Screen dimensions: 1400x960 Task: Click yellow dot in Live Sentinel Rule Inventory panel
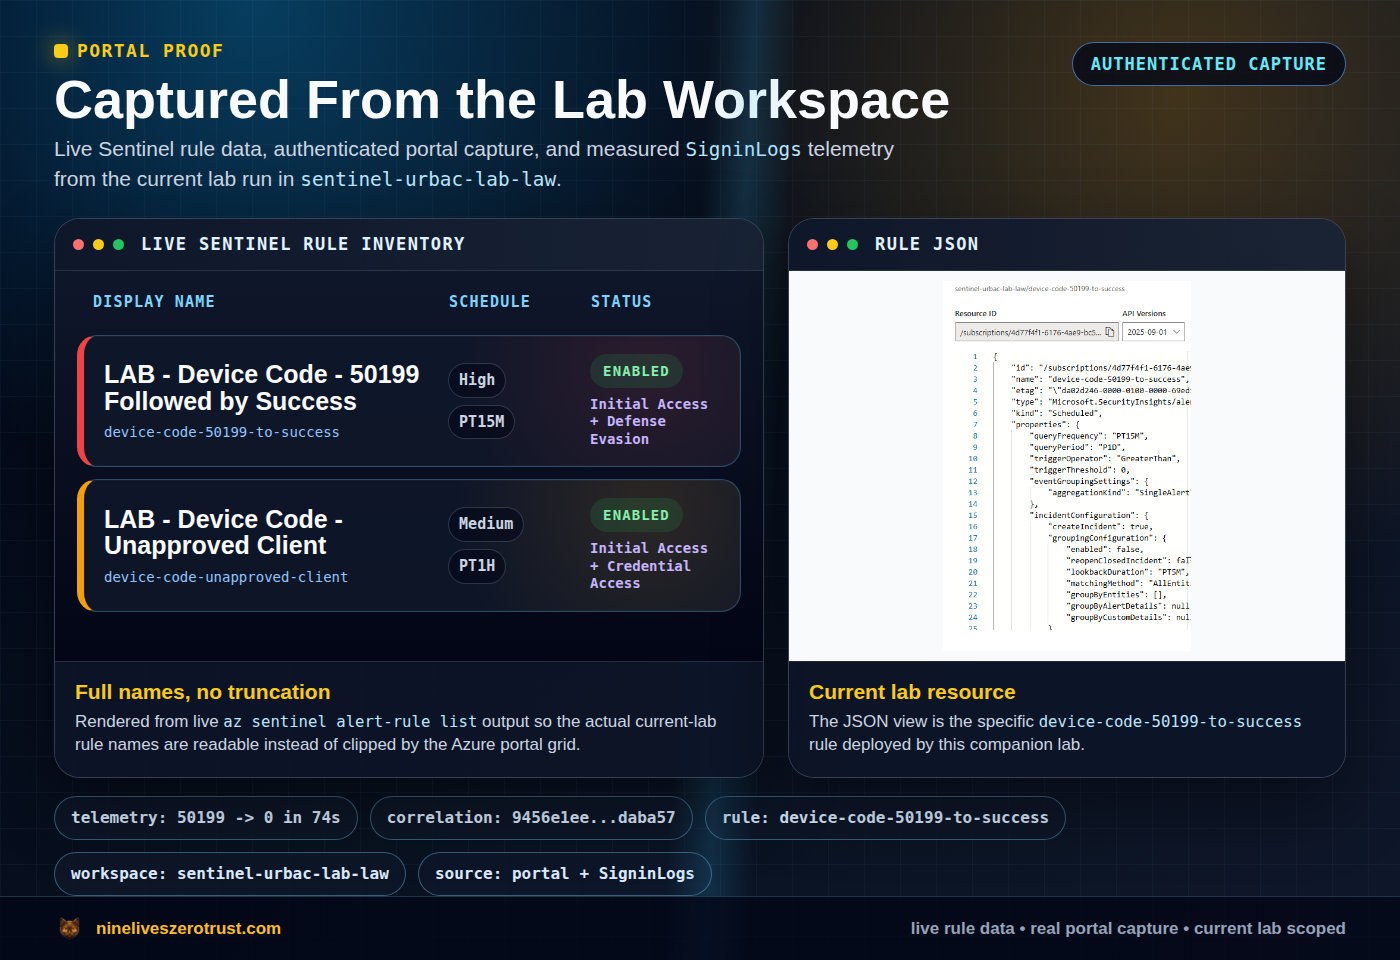(98, 244)
